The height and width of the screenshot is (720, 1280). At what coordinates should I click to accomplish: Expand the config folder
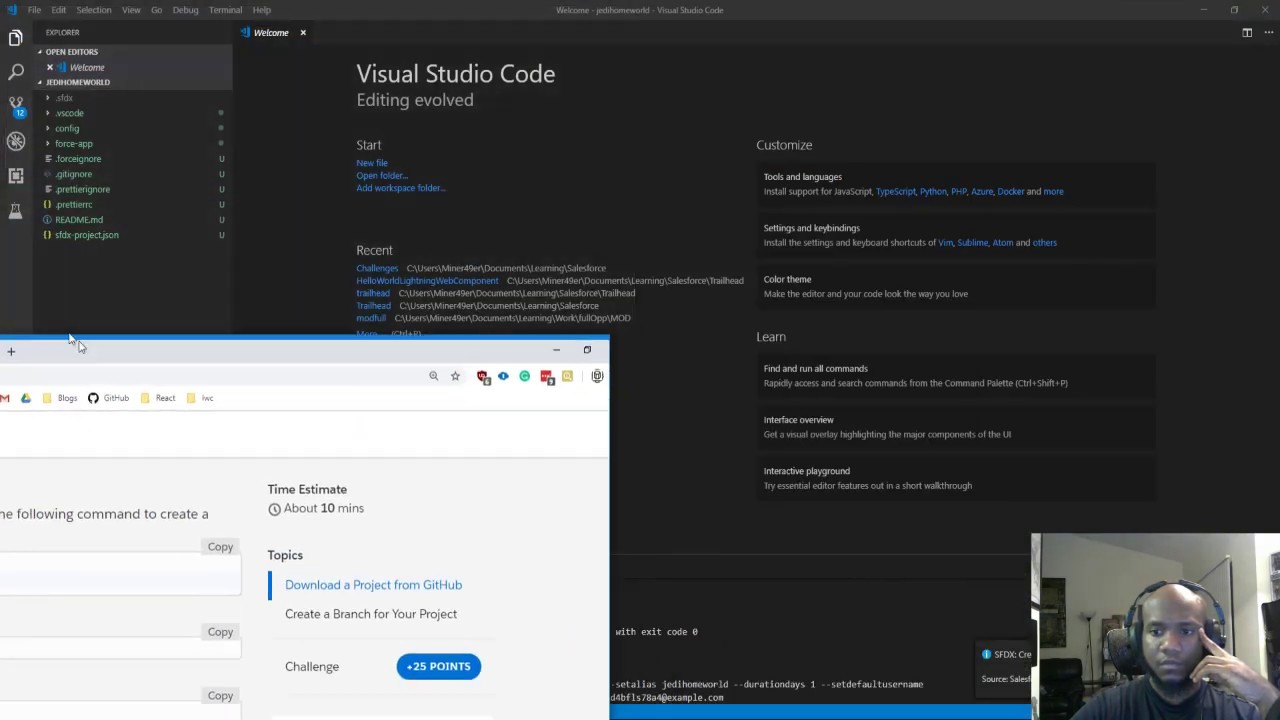click(67, 128)
